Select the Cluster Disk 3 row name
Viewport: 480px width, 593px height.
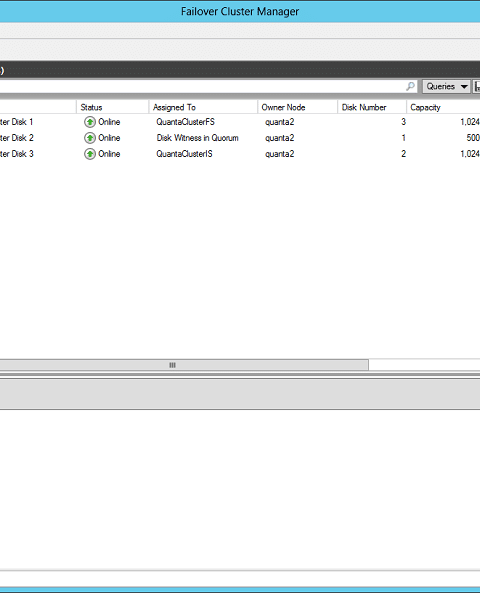click(x=17, y=154)
